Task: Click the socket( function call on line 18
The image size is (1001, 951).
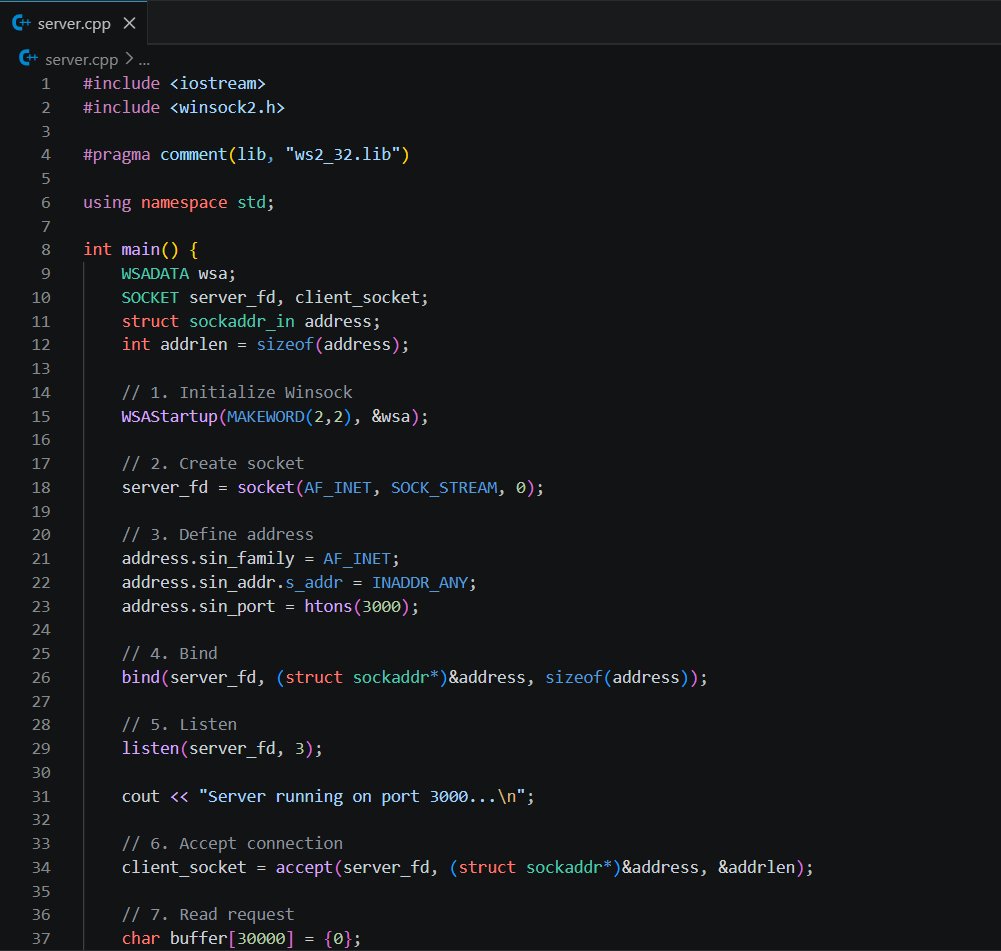Action: pos(265,488)
